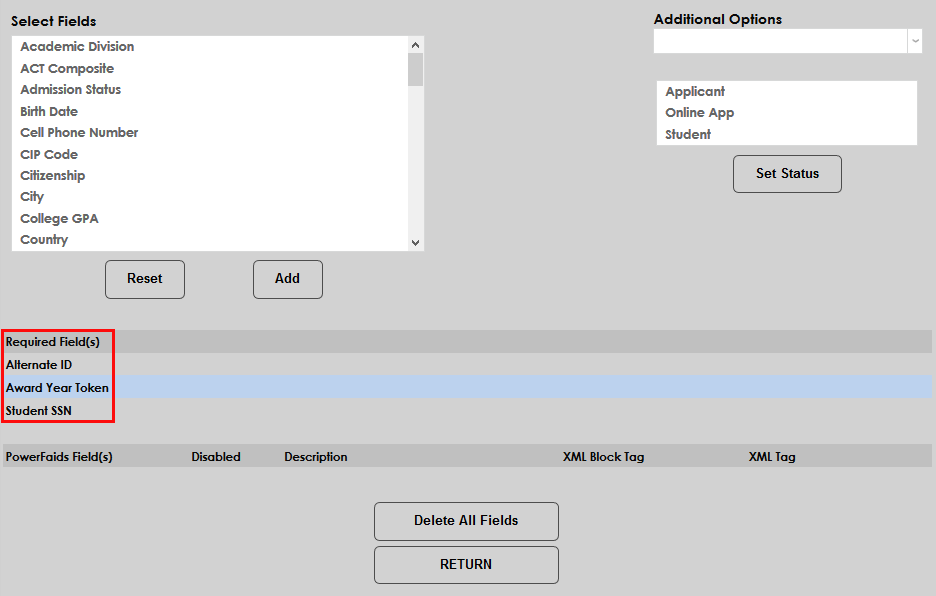Select ACT Composite field
Viewport: 936px width, 596px height.
(66, 68)
